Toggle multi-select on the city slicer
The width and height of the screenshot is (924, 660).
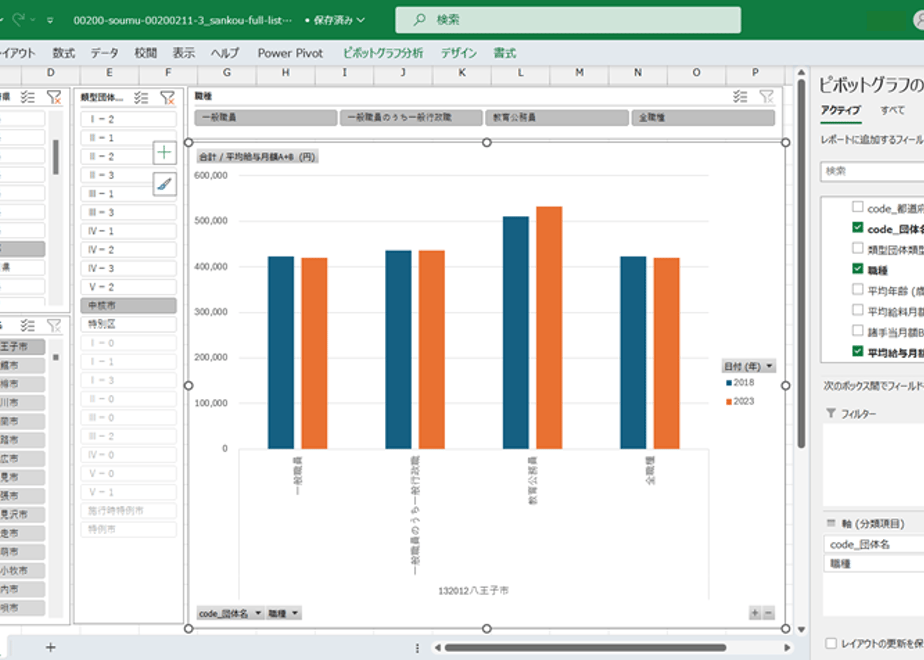tap(28, 325)
